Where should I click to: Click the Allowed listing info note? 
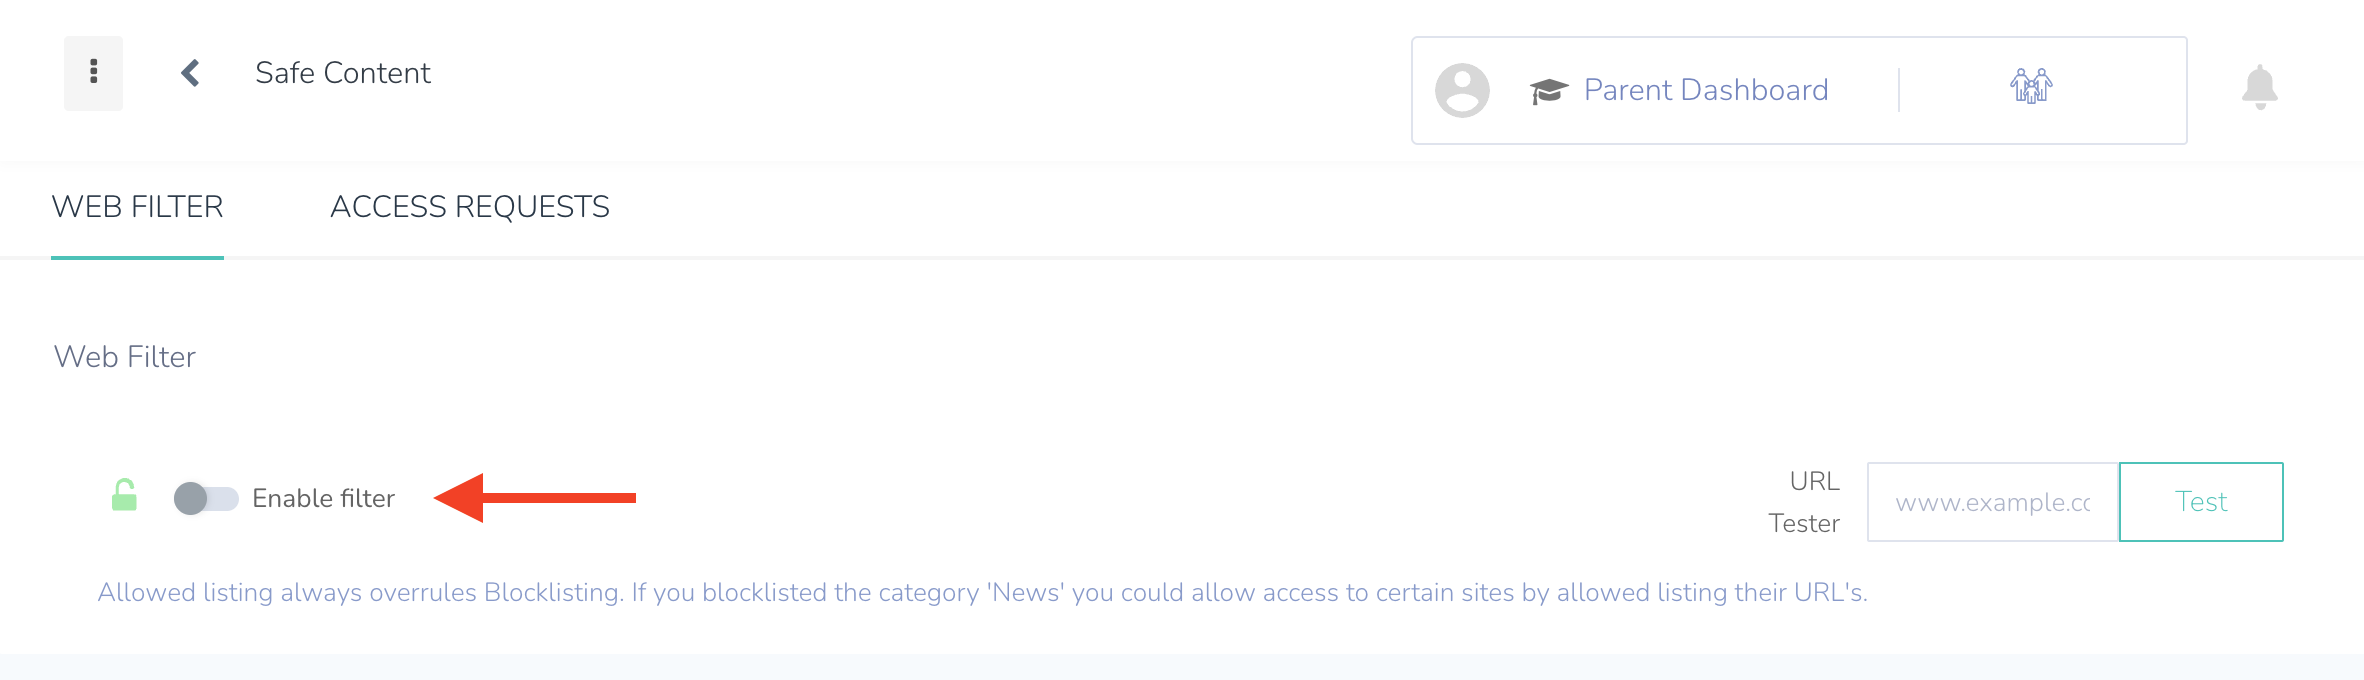point(982,593)
